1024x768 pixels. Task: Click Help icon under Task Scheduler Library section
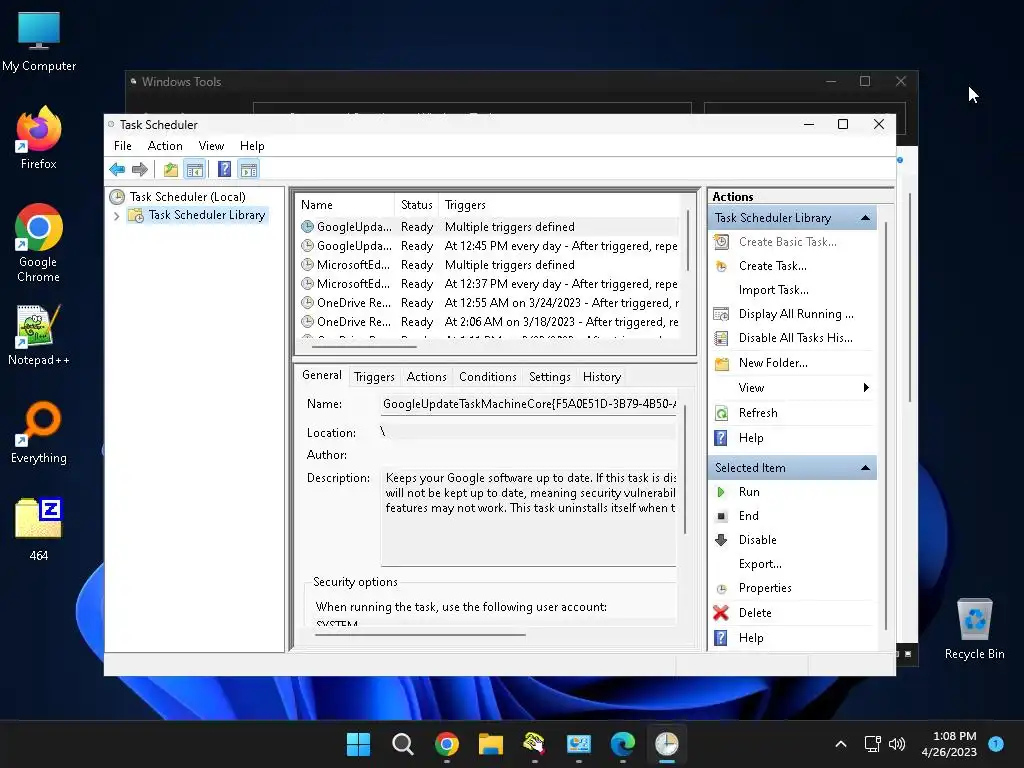pos(721,438)
